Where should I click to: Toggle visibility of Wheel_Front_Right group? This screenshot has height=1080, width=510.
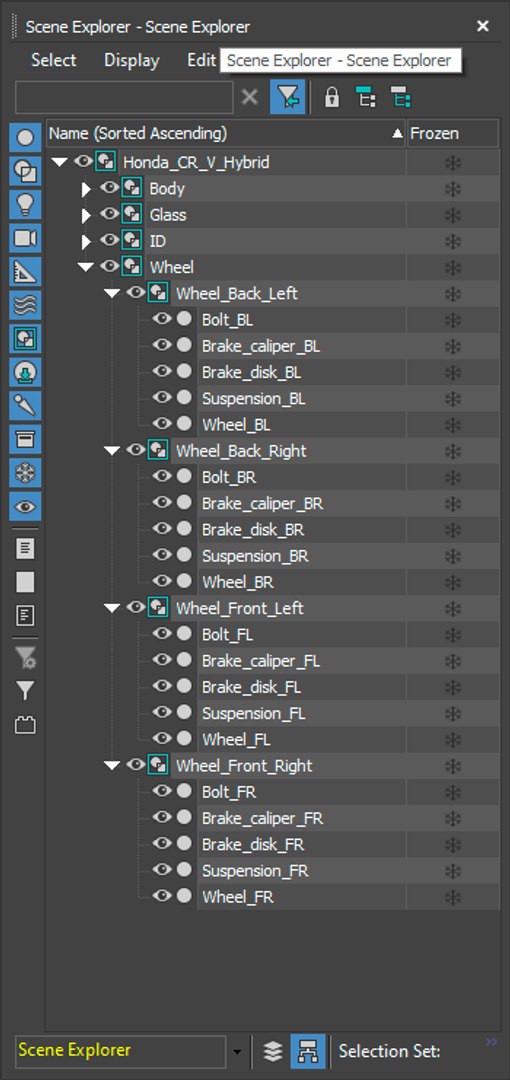tap(136, 765)
